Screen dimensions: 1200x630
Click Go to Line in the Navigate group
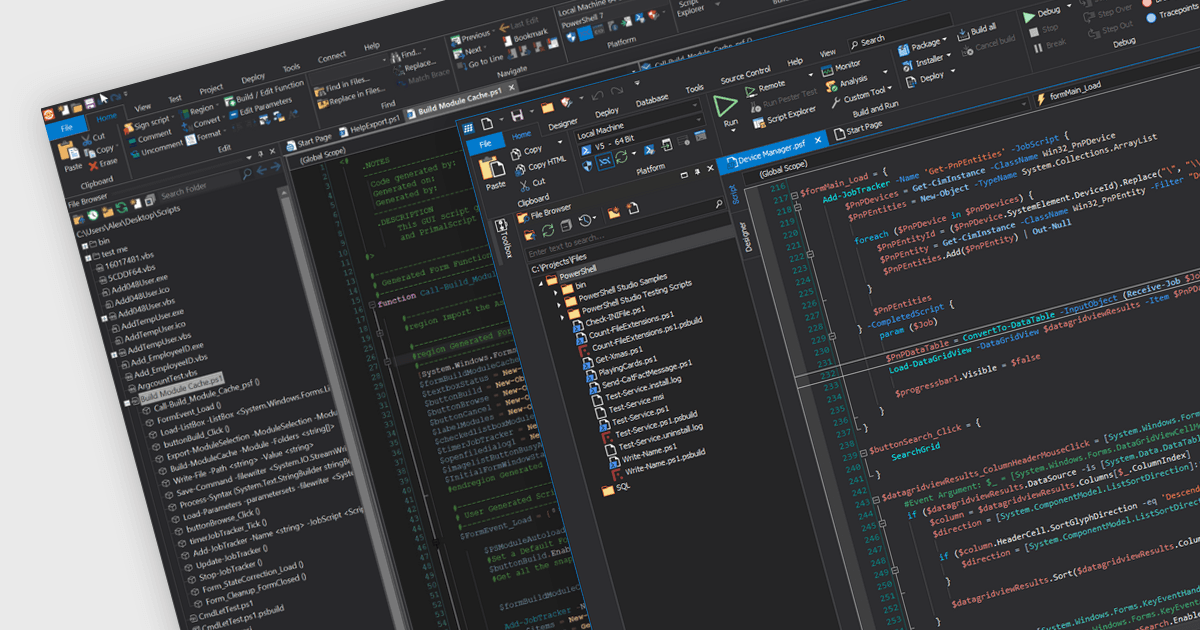(480, 61)
